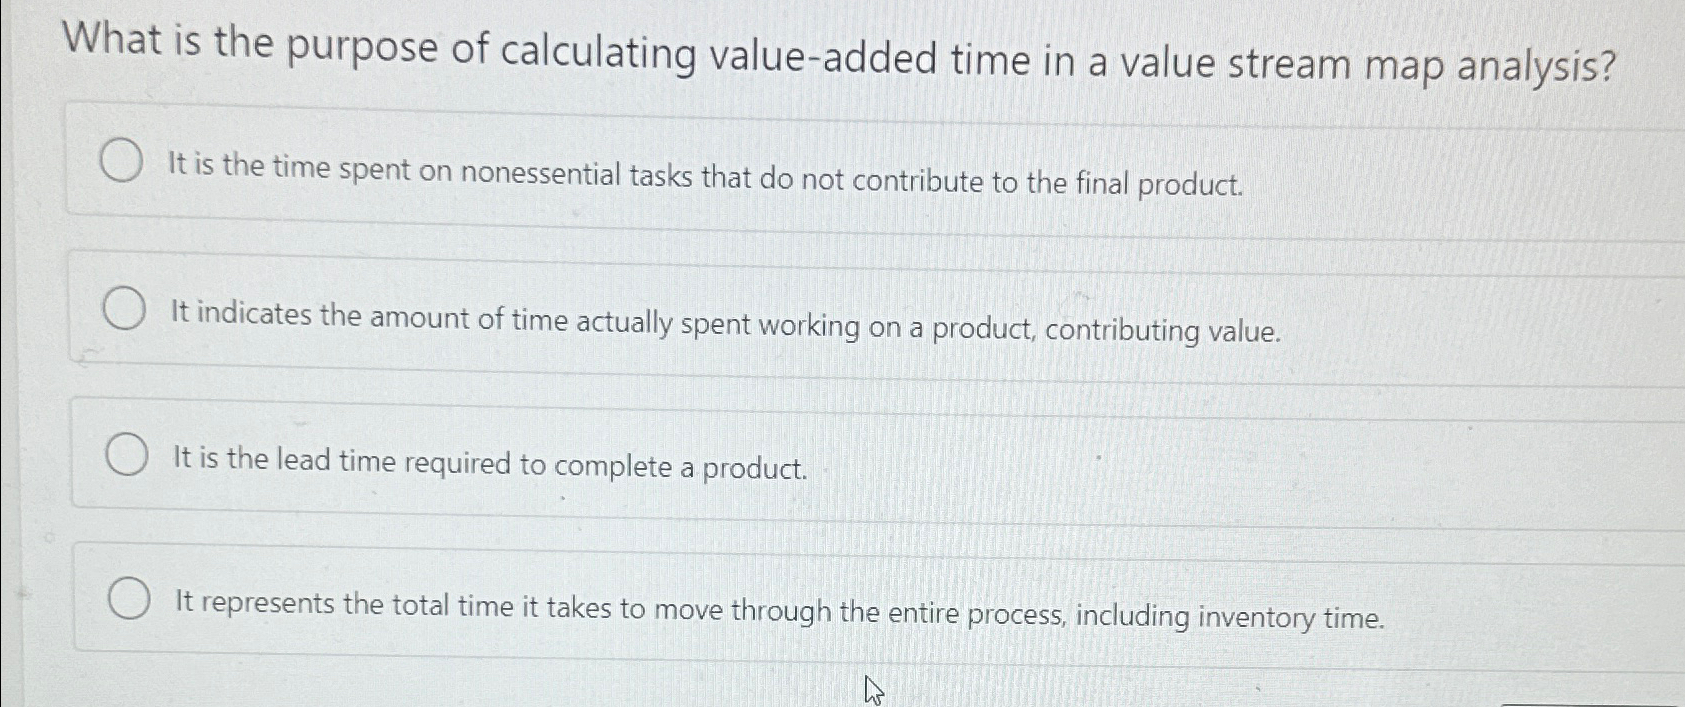Pick the option describing nonessential tasks
Viewport: 1685px width, 707px height.
[x=705, y=170]
